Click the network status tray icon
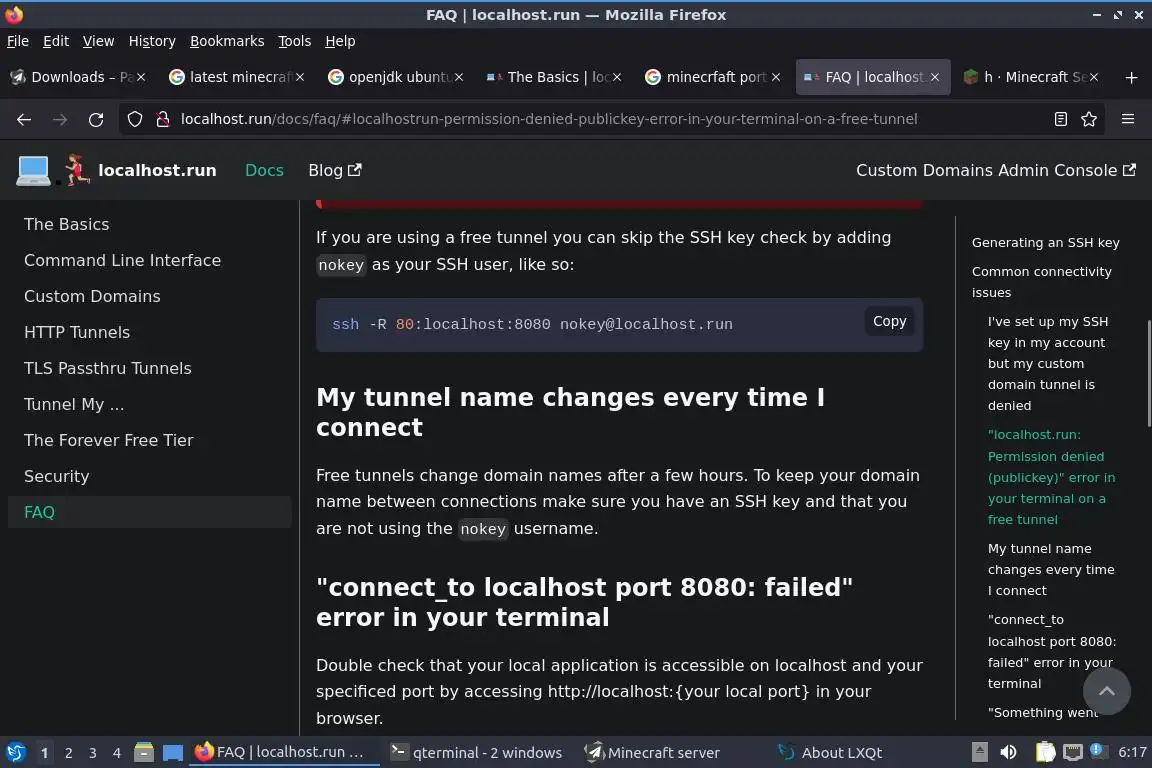Viewport: 1152px width, 768px height. point(1073,753)
